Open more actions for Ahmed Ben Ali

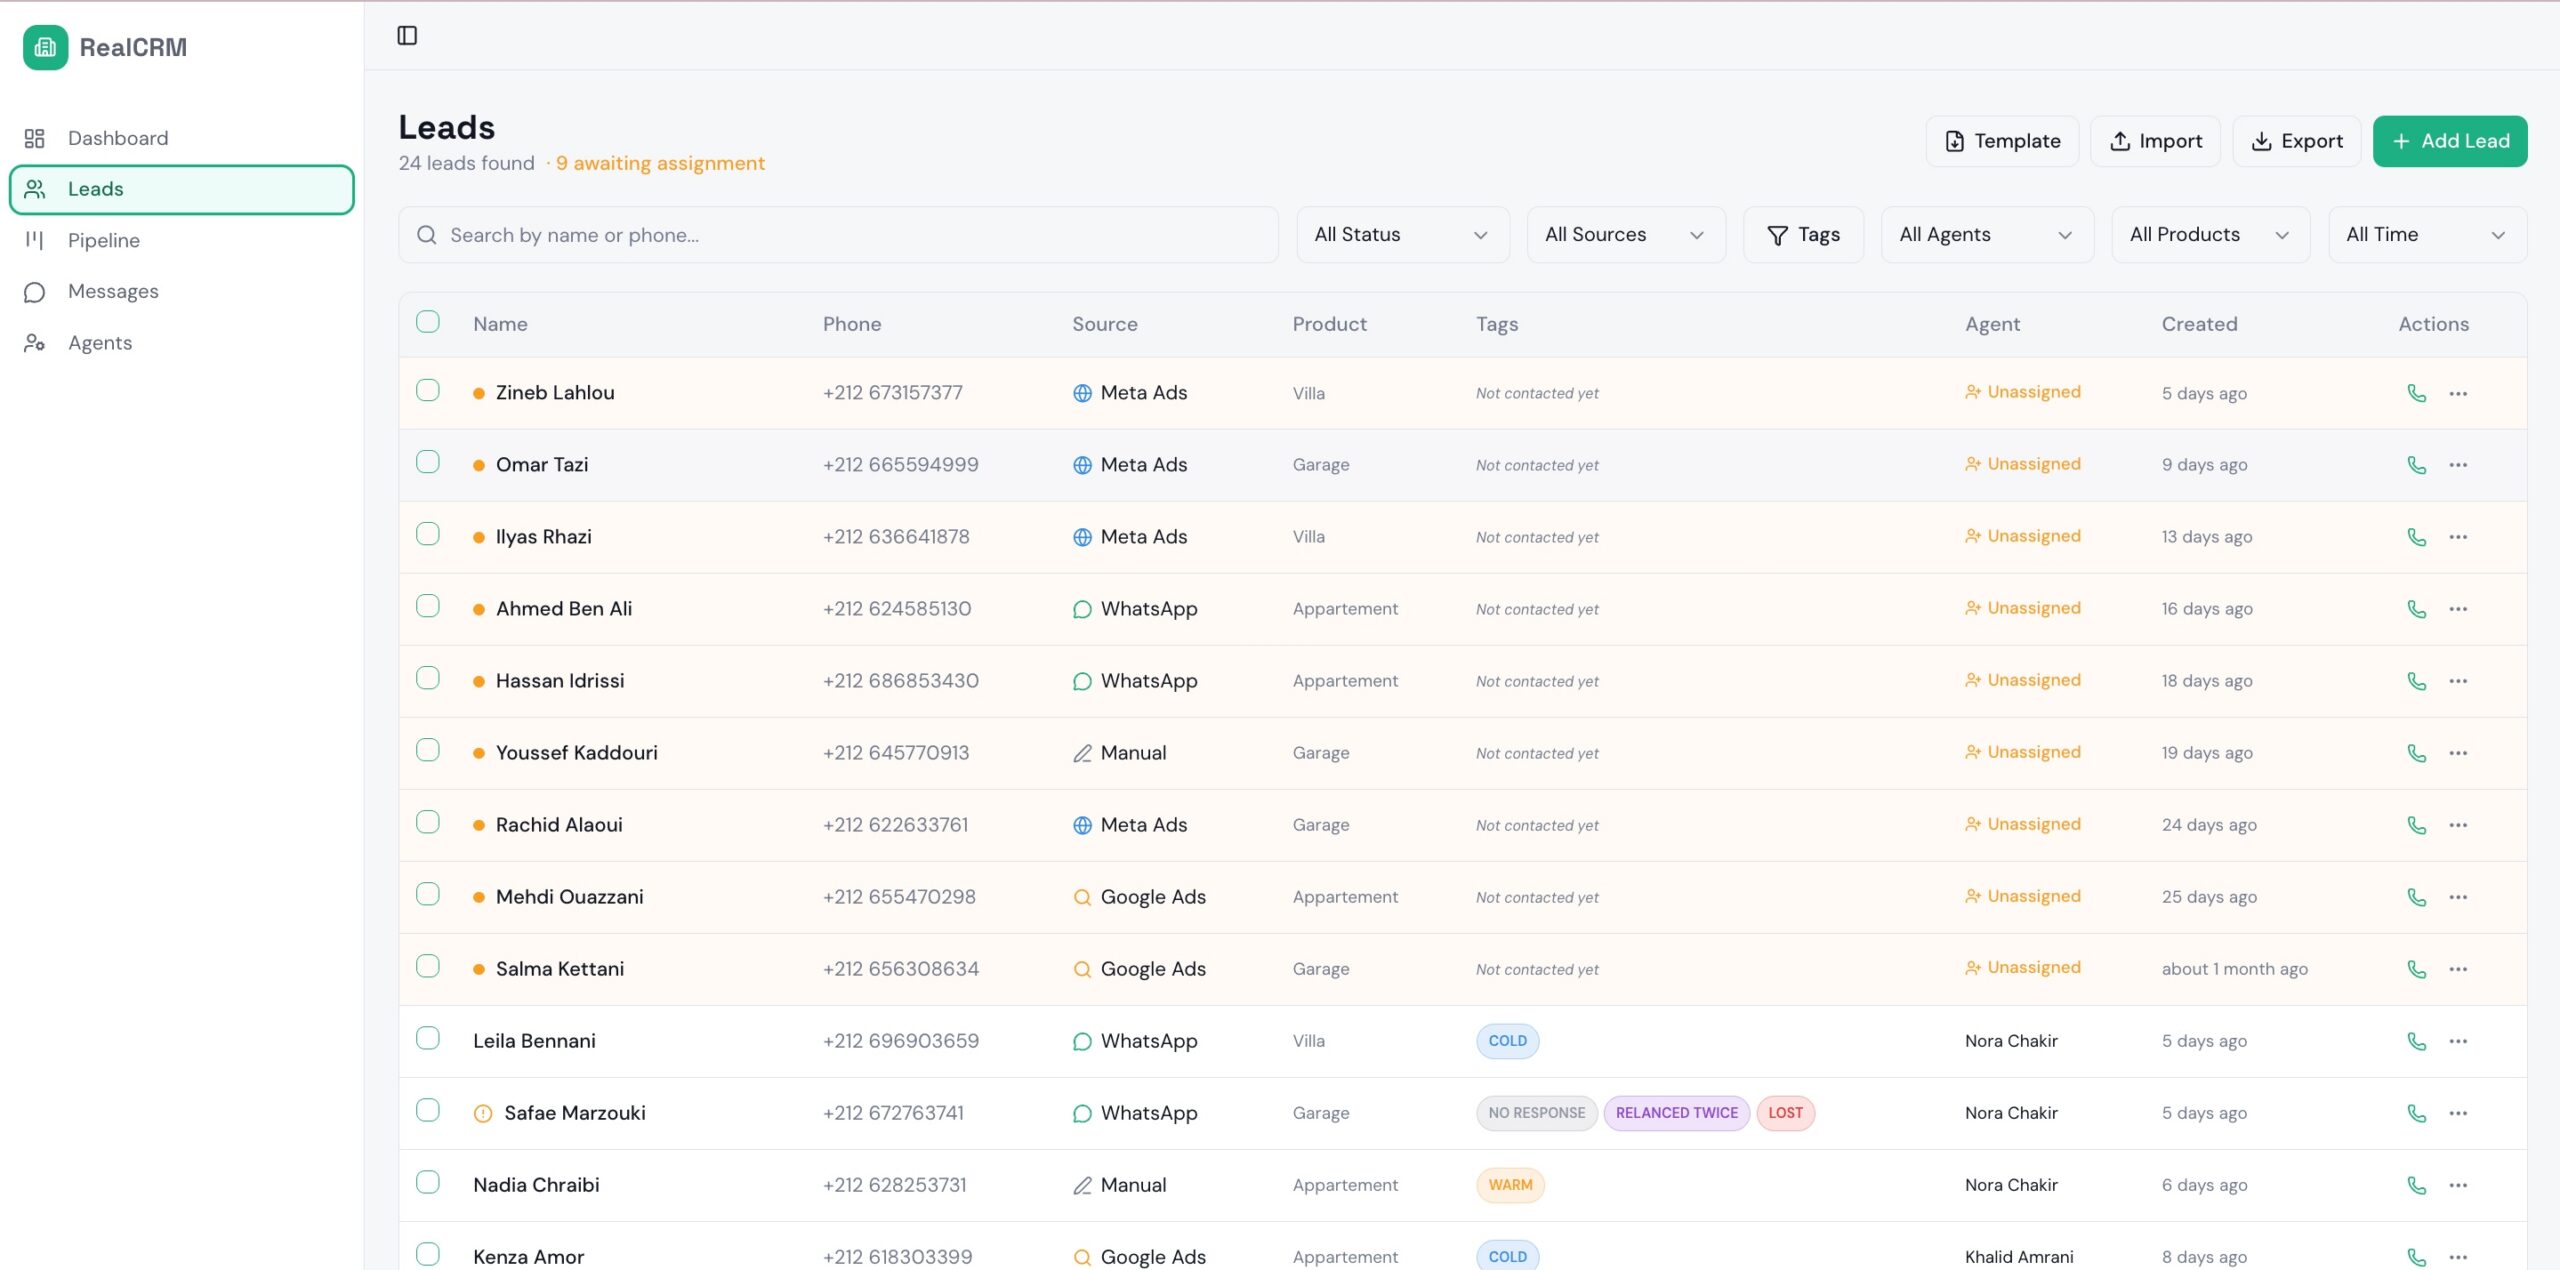pos(2458,609)
